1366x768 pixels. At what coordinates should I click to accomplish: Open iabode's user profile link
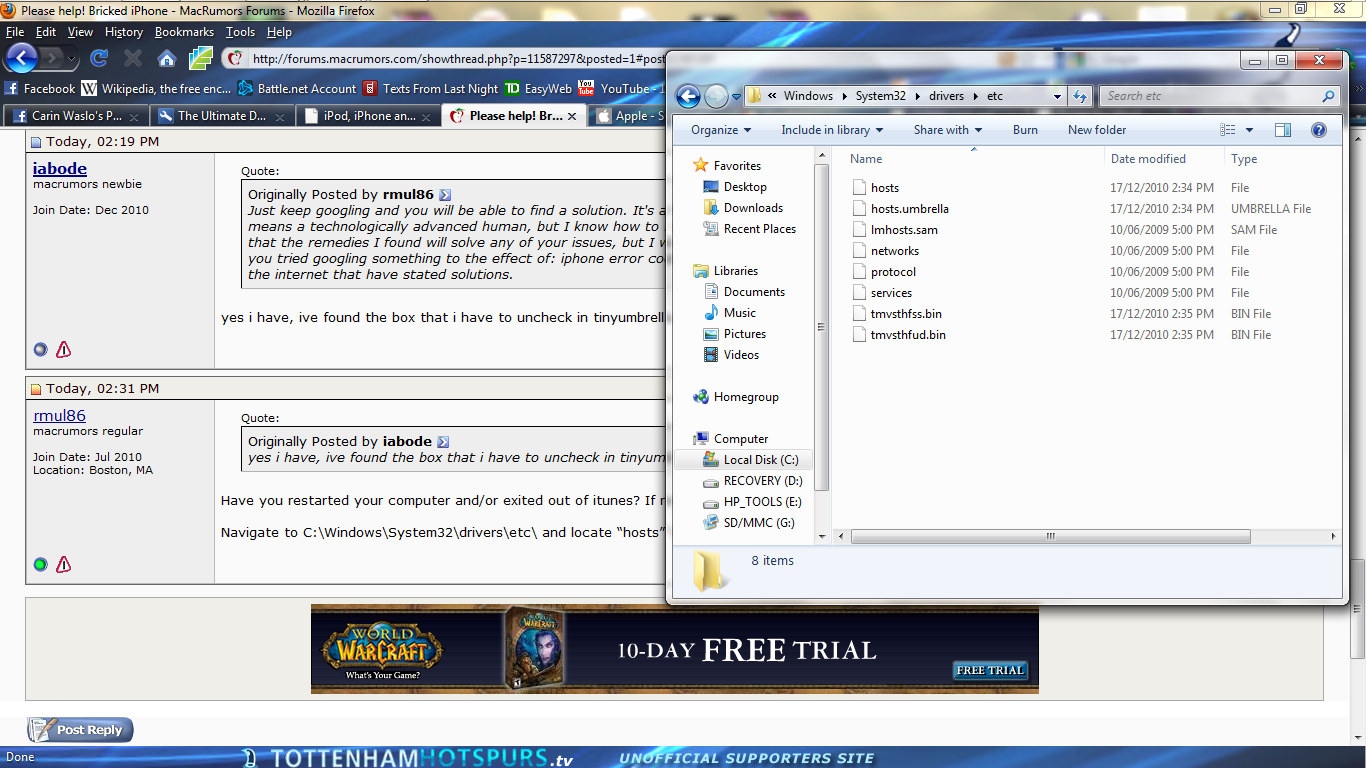pyautogui.click(x=60, y=169)
